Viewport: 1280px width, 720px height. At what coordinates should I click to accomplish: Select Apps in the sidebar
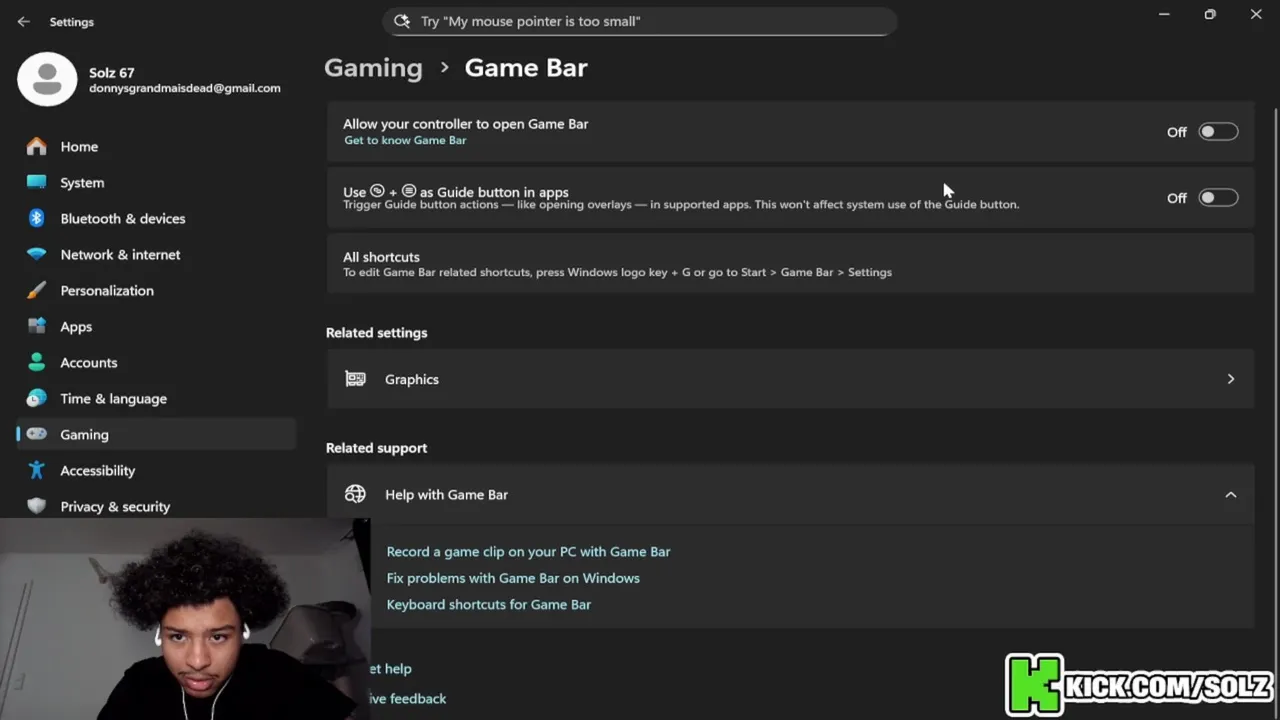click(157, 326)
